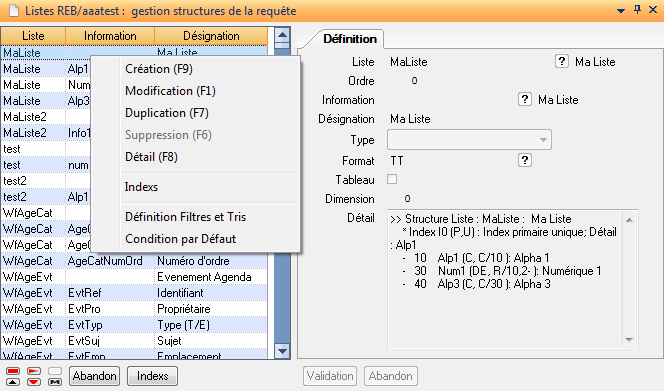Click the pin icon in title bar
The image size is (664, 391).
[x=637, y=9]
